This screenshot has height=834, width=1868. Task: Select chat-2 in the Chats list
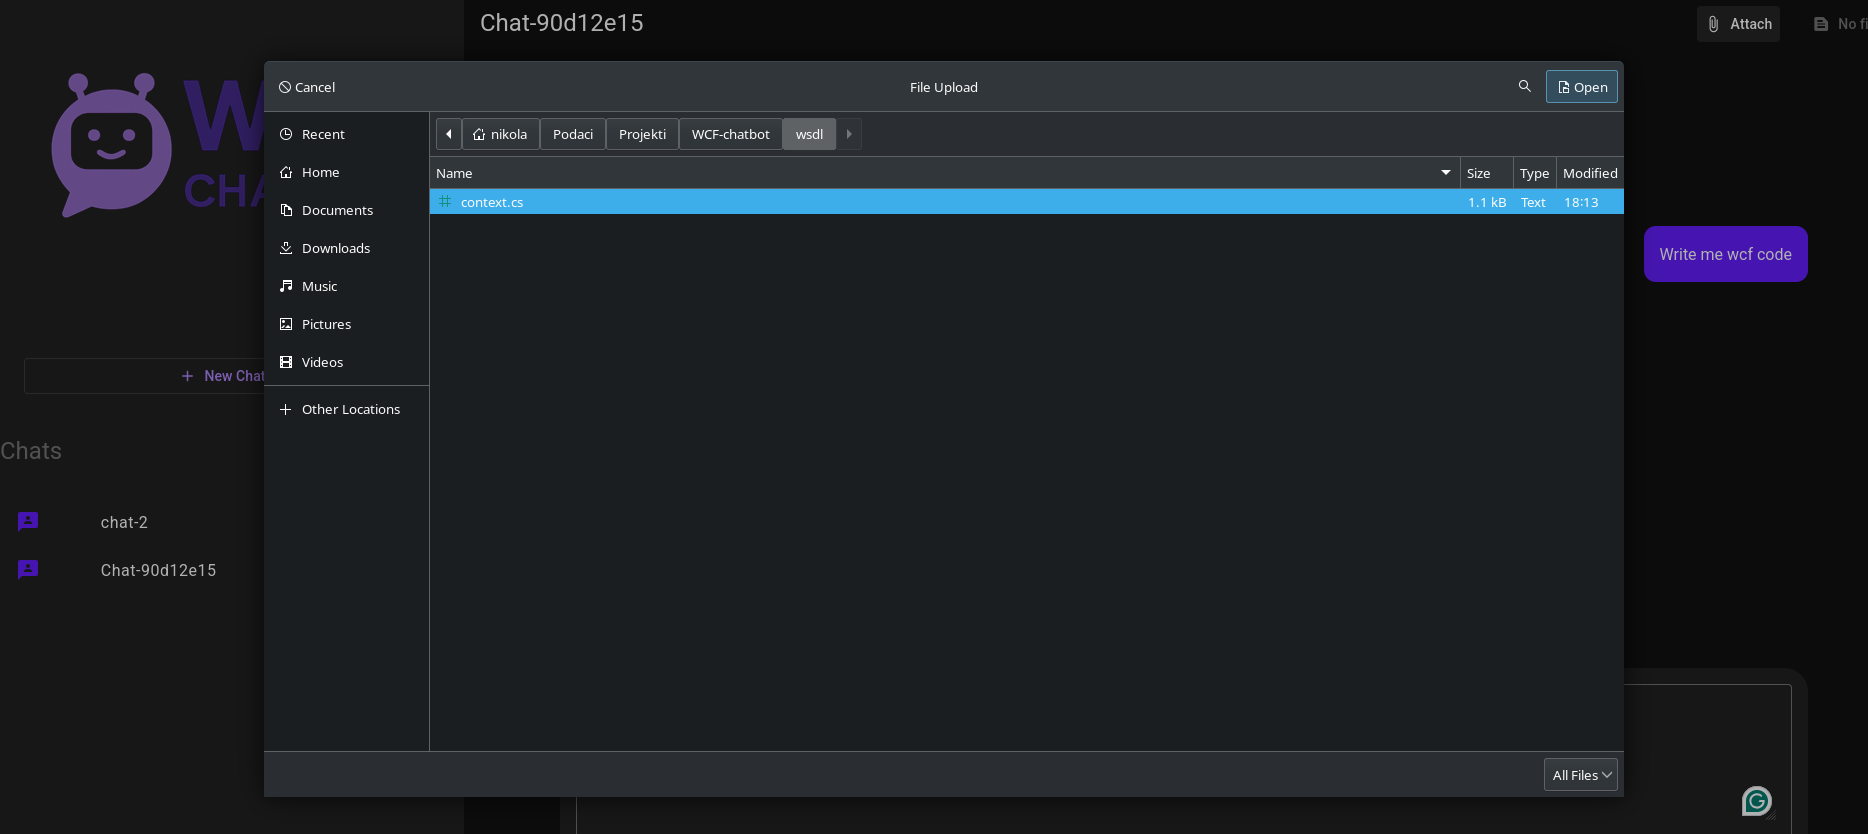[x=124, y=522]
